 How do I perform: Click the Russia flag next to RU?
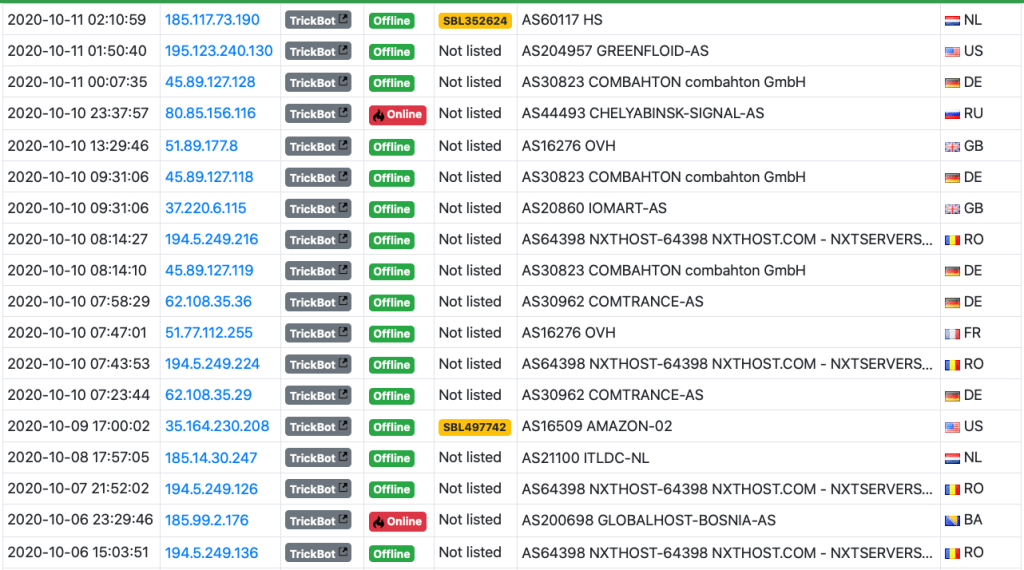(952, 114)
